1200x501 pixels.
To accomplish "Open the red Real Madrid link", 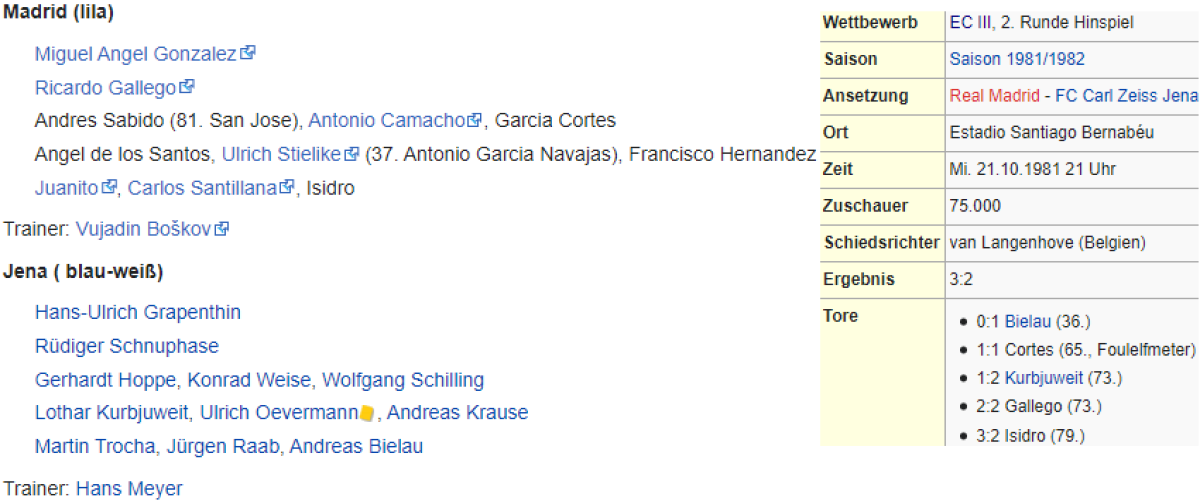I will pos(995,96).
